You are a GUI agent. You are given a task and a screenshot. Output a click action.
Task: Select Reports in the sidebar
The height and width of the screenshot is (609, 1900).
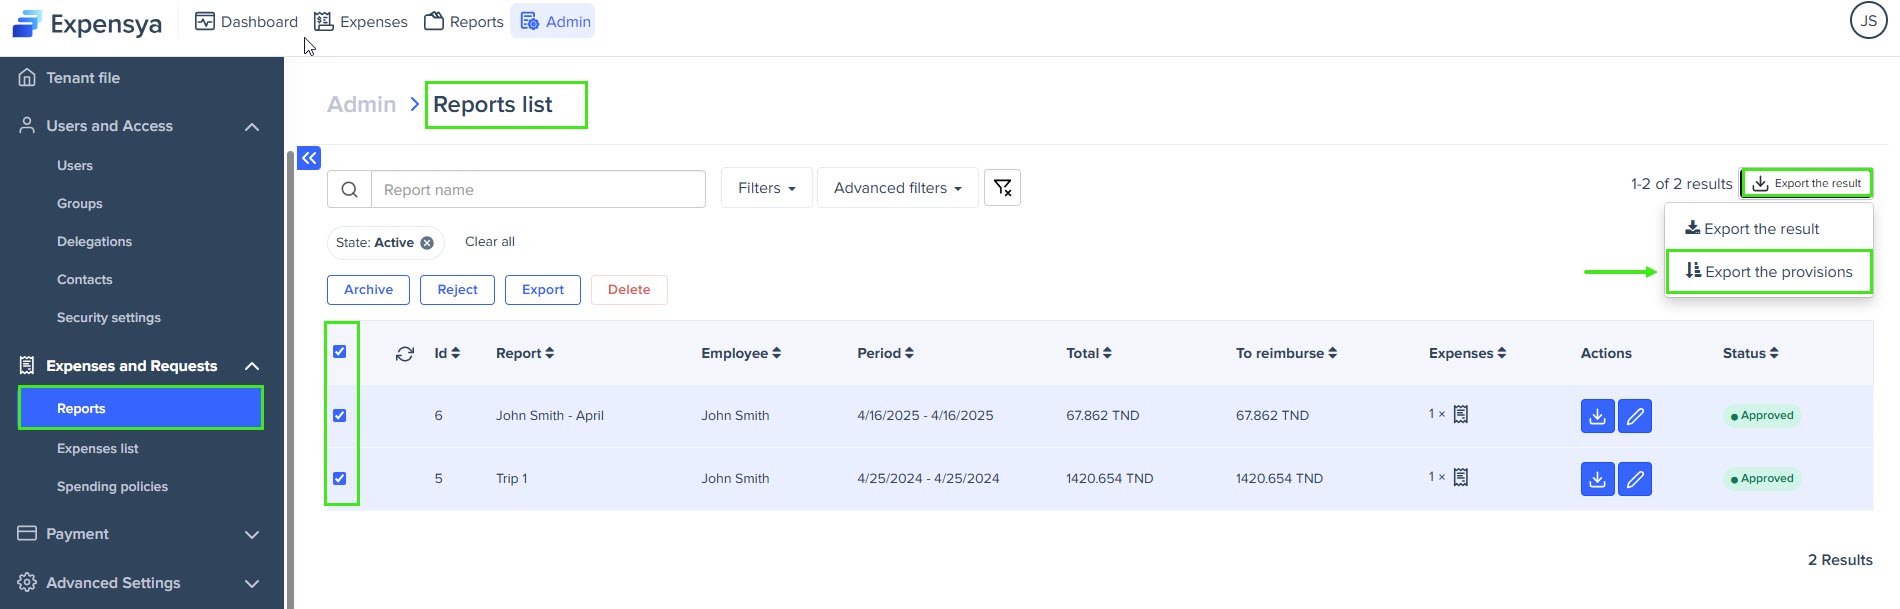pos(141,408)
